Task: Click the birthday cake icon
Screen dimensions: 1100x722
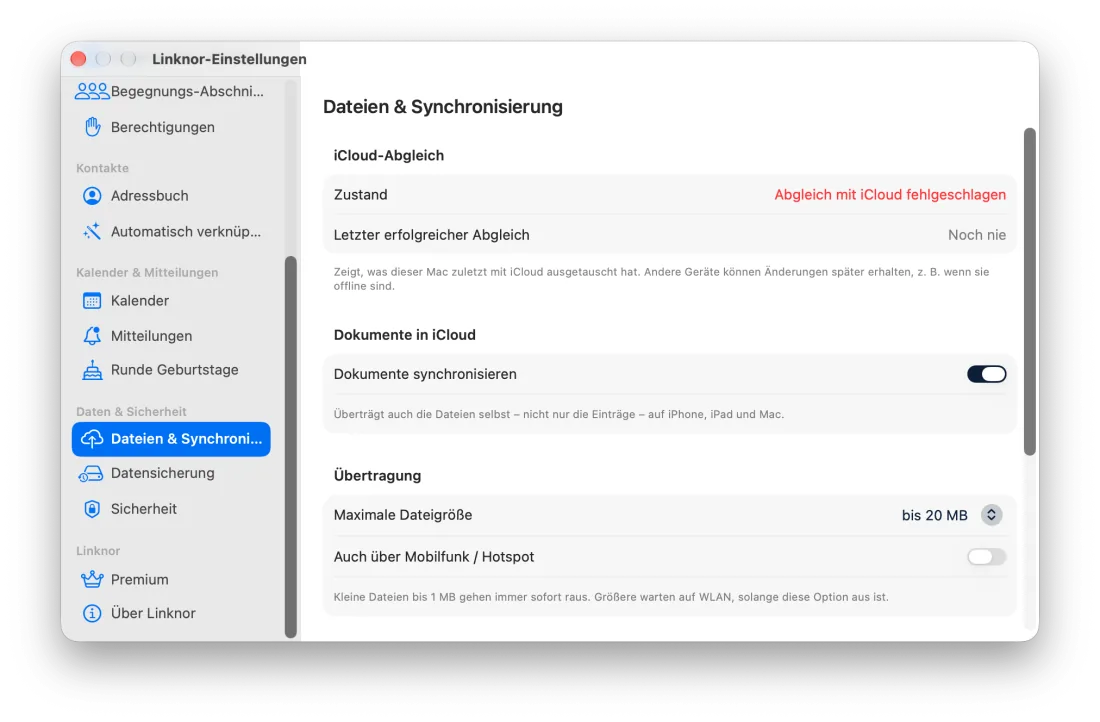Action: [92, 370]
